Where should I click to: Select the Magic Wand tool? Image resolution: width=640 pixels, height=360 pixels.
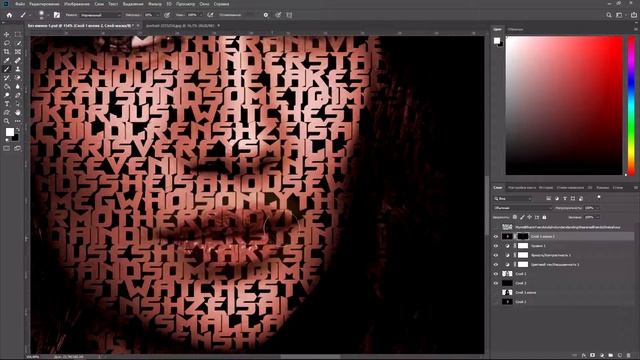(x=18, y=43)
